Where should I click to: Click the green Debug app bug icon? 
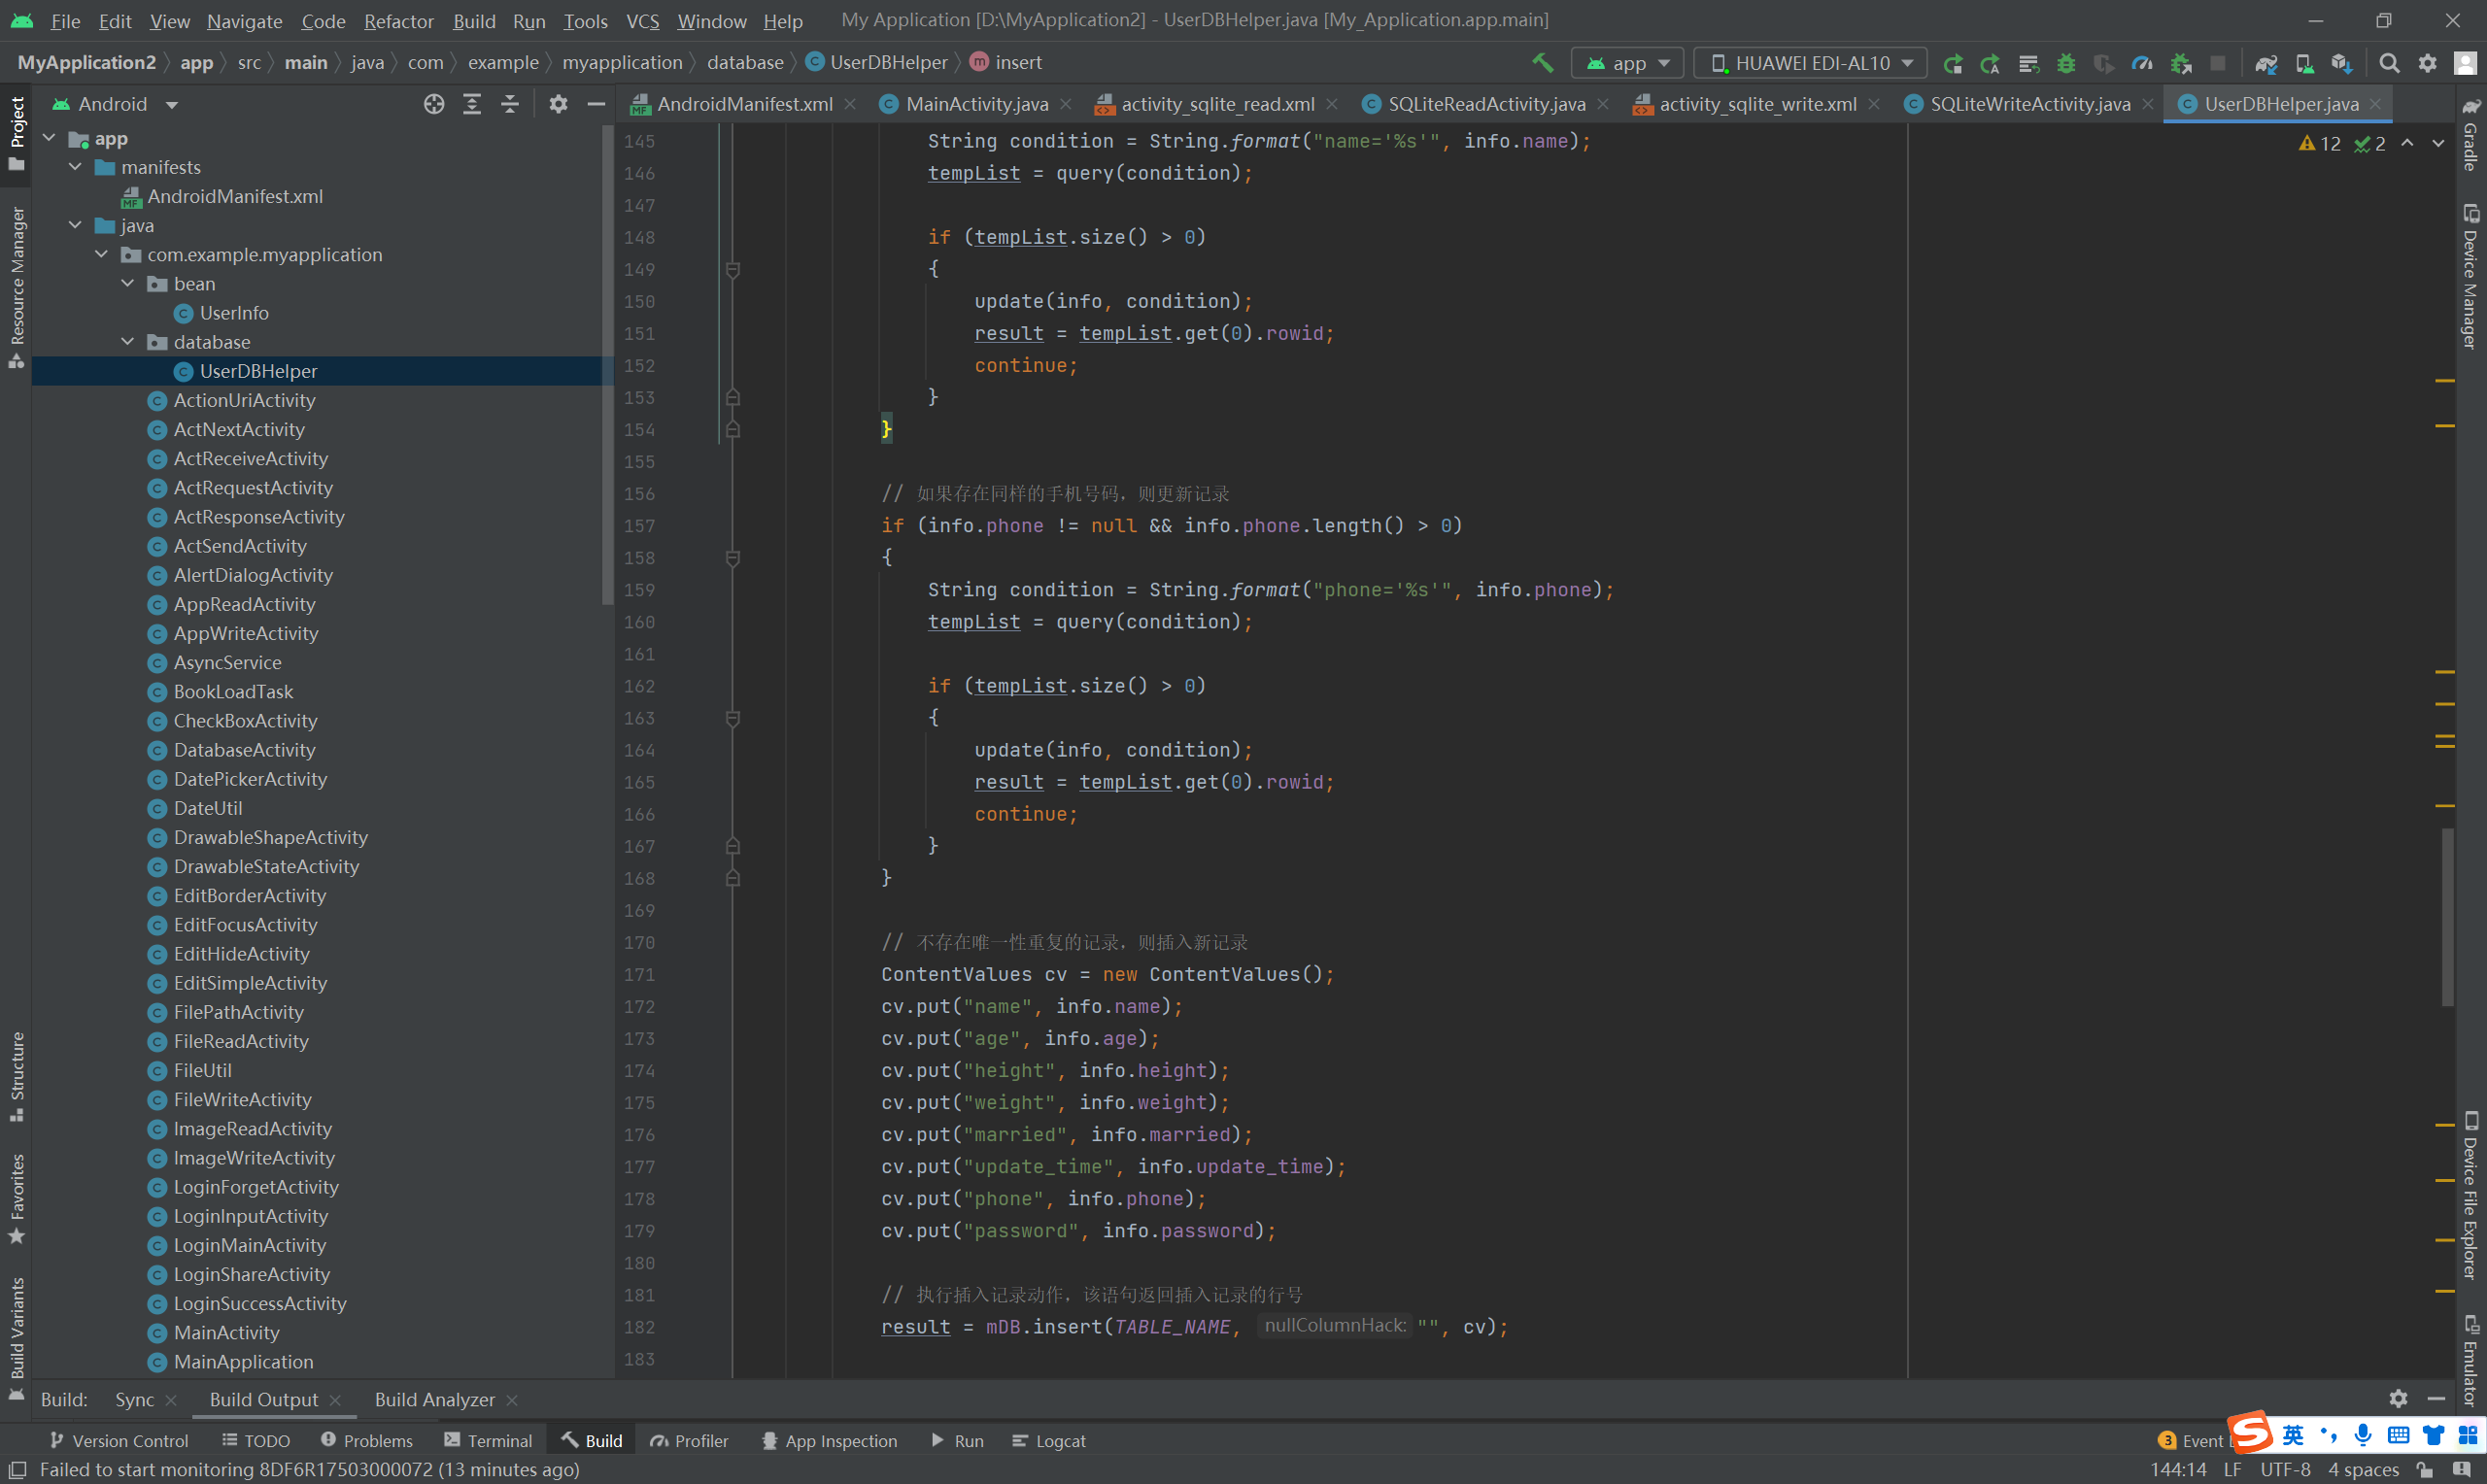click(x=2066, y=63)
